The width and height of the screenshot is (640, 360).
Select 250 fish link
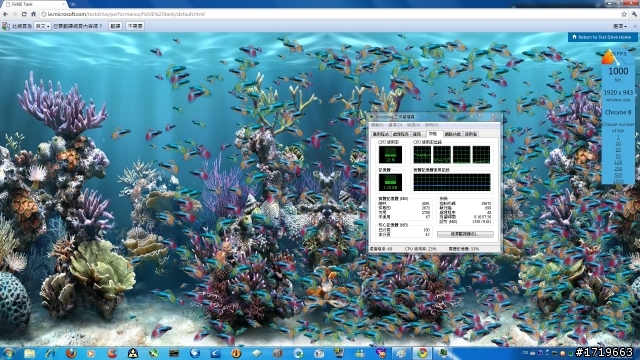[x=618, y=169]
